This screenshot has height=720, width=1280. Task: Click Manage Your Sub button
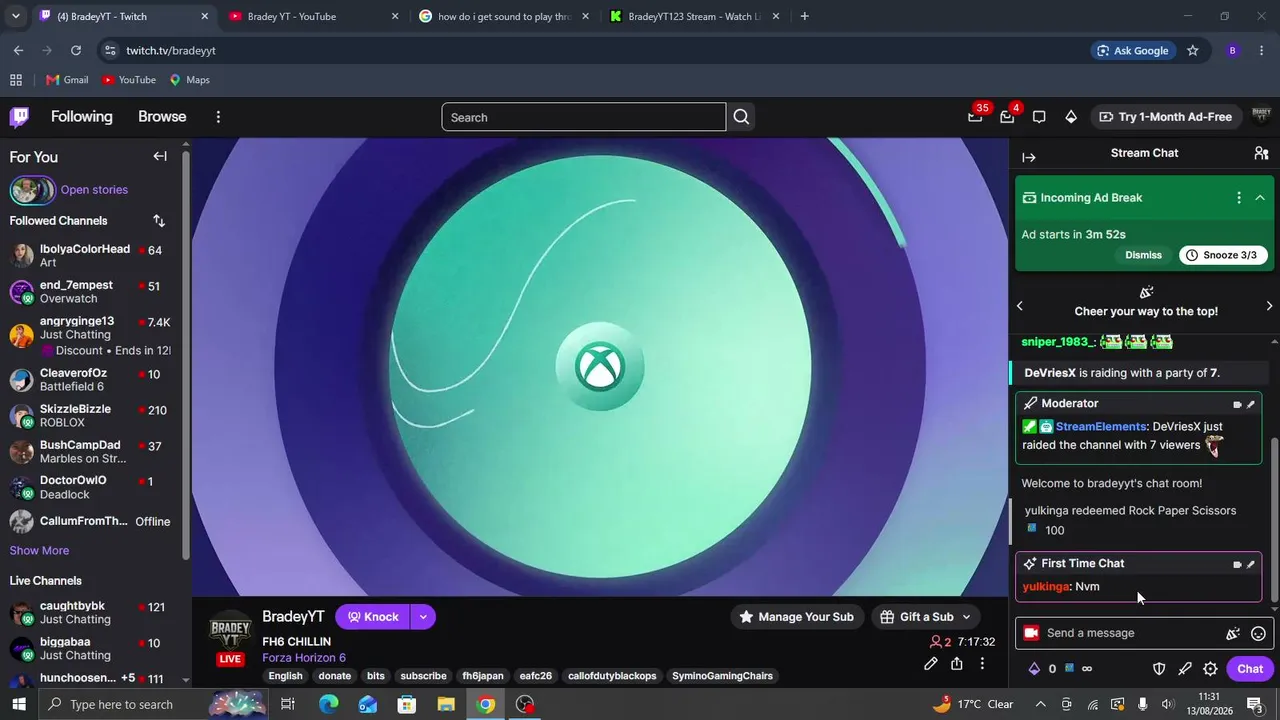(x=796, y=617)
